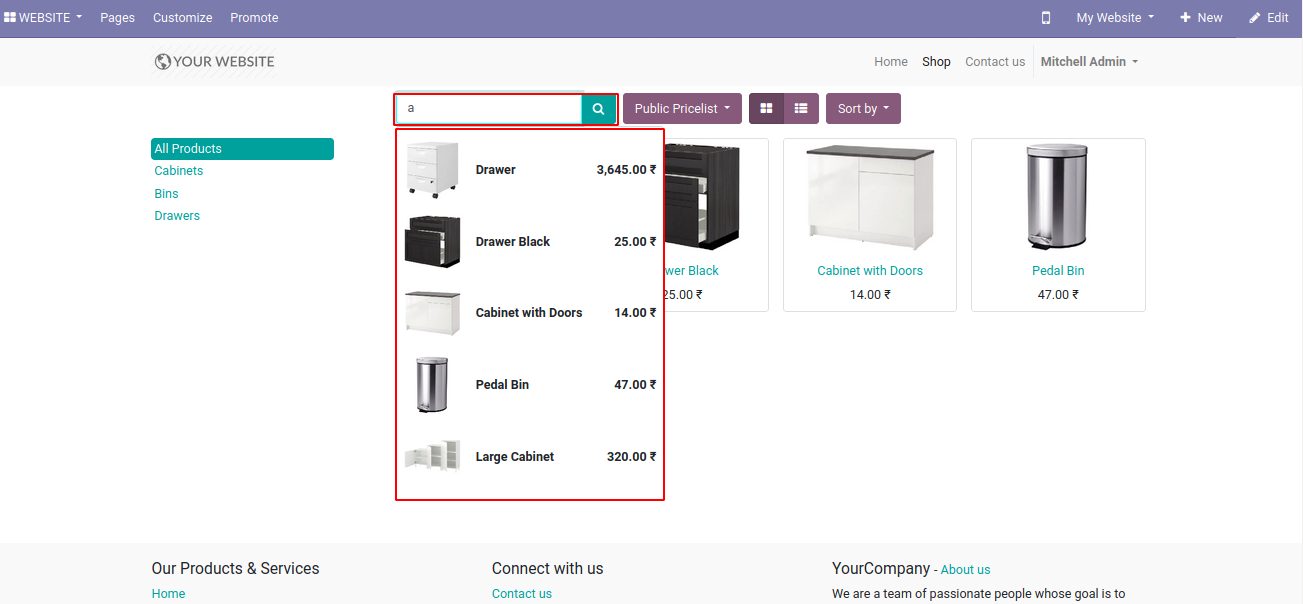This screenshot has height=604, width=1303.
Task: Open the WEBSITE apps grid menu
Action: pyautogui.click(x=43, y=18)
